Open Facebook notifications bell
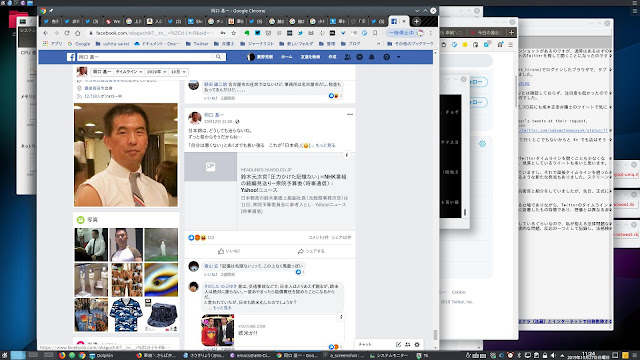This screenshot has width=640, height=360. pyautogui.click(x=372, y=57)
